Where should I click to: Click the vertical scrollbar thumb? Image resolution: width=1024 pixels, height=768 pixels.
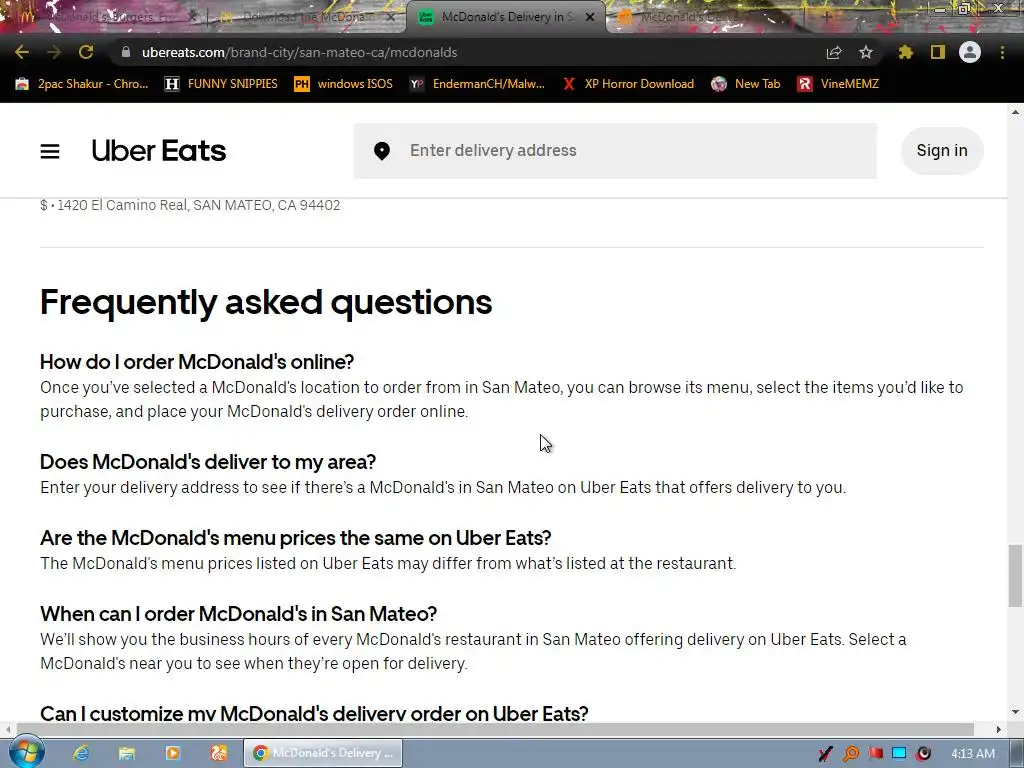[x=1015, y=576]
